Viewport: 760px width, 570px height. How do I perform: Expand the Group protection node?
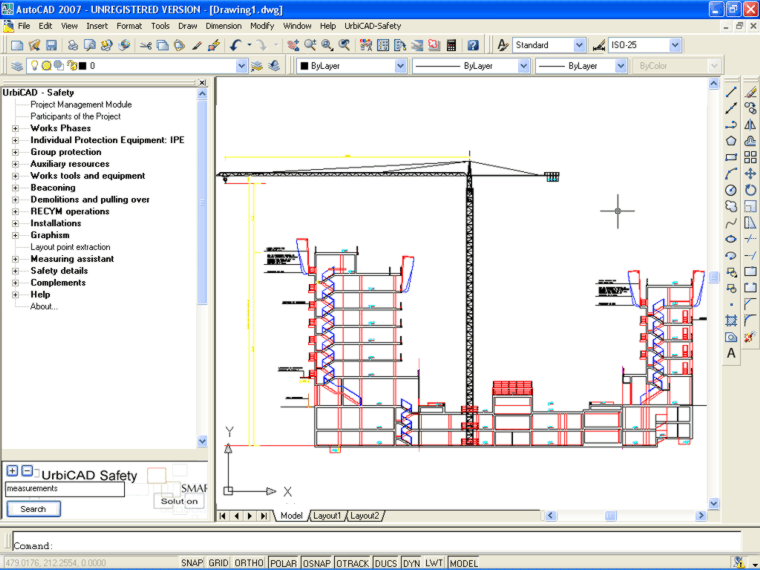16,152
